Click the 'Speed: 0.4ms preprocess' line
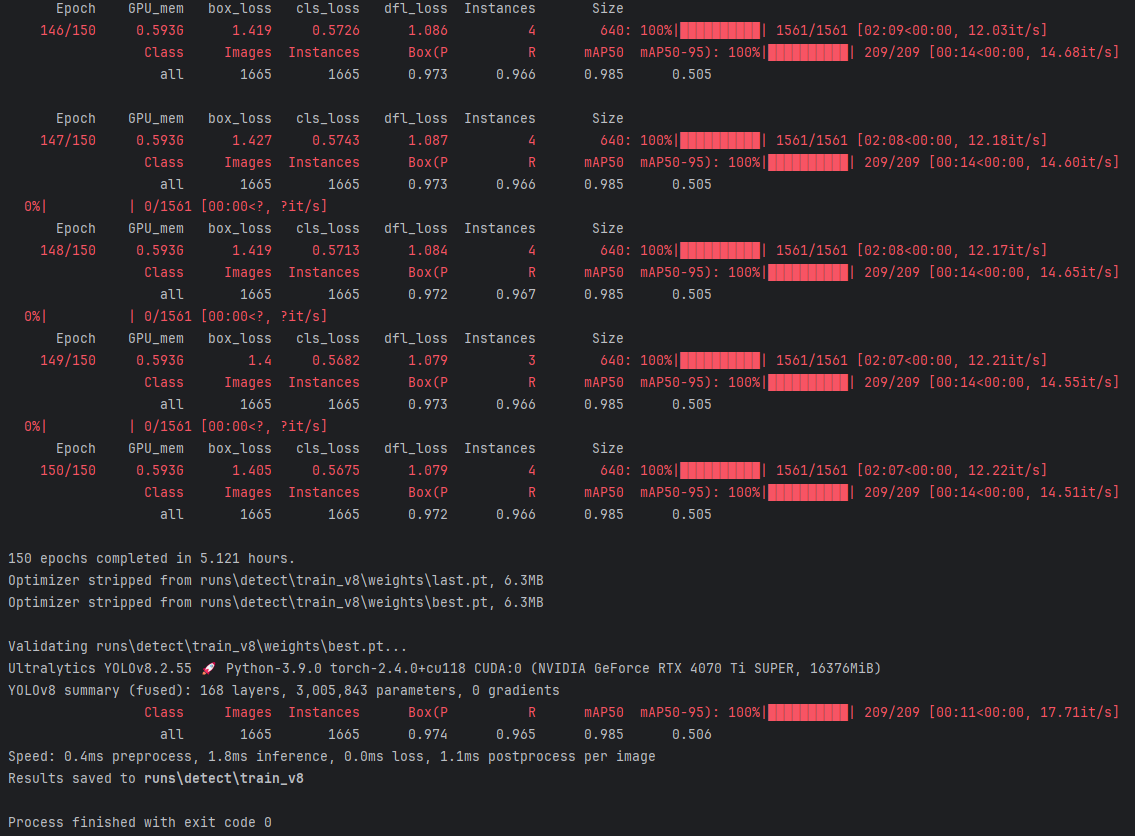 click(332, 756)
